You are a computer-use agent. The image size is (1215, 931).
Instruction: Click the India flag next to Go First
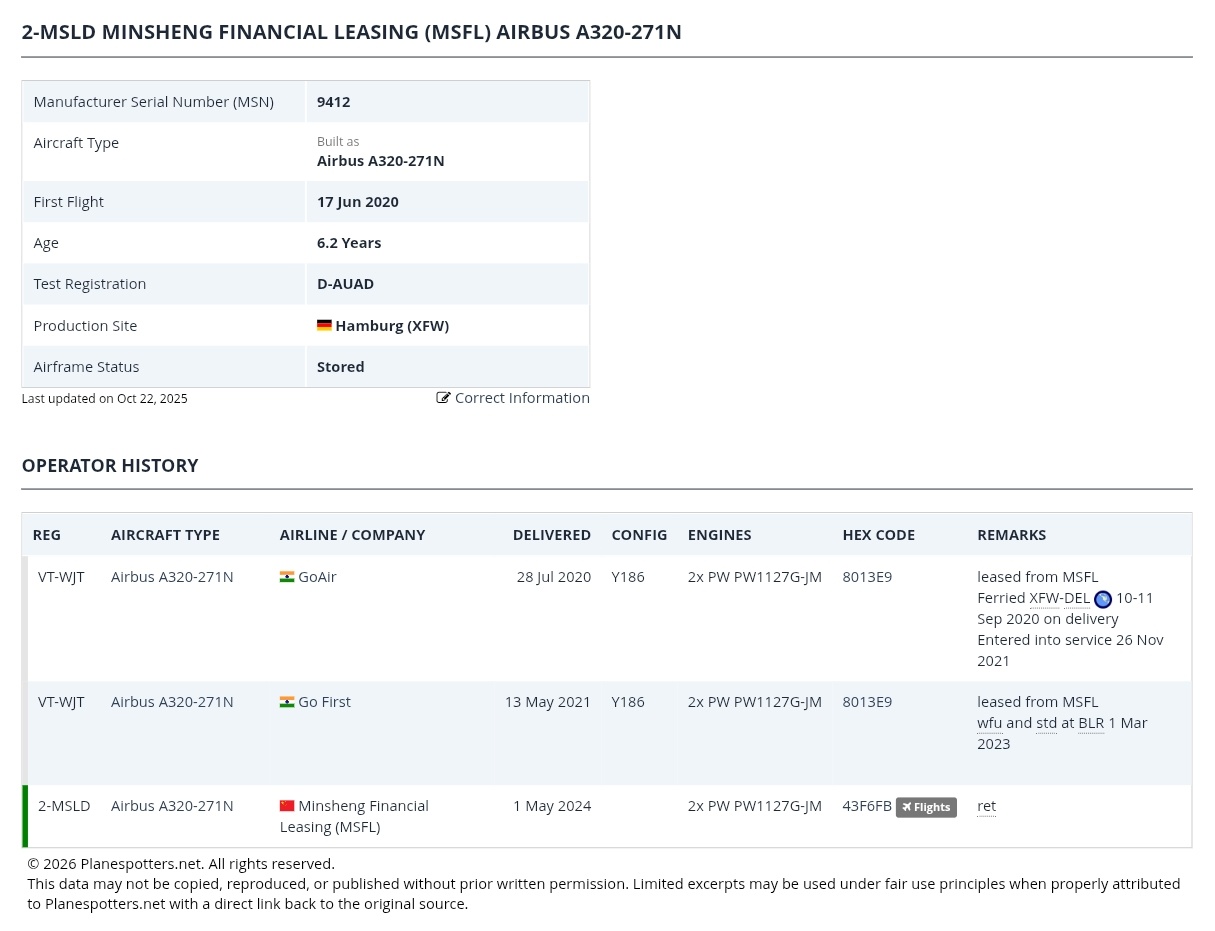tap(287, 702)
